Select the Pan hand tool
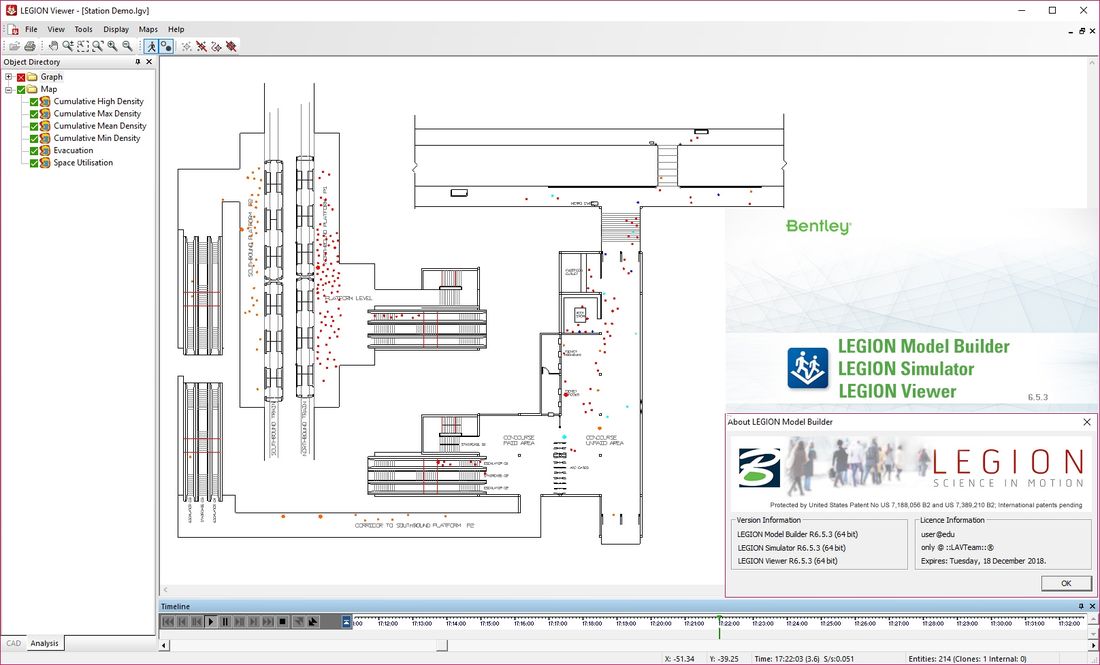The image size is (1100, 665). pos(53,46)
